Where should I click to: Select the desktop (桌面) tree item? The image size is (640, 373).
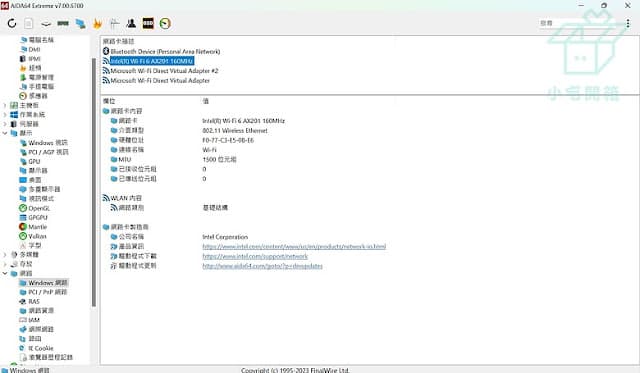[x=31, y=180]
